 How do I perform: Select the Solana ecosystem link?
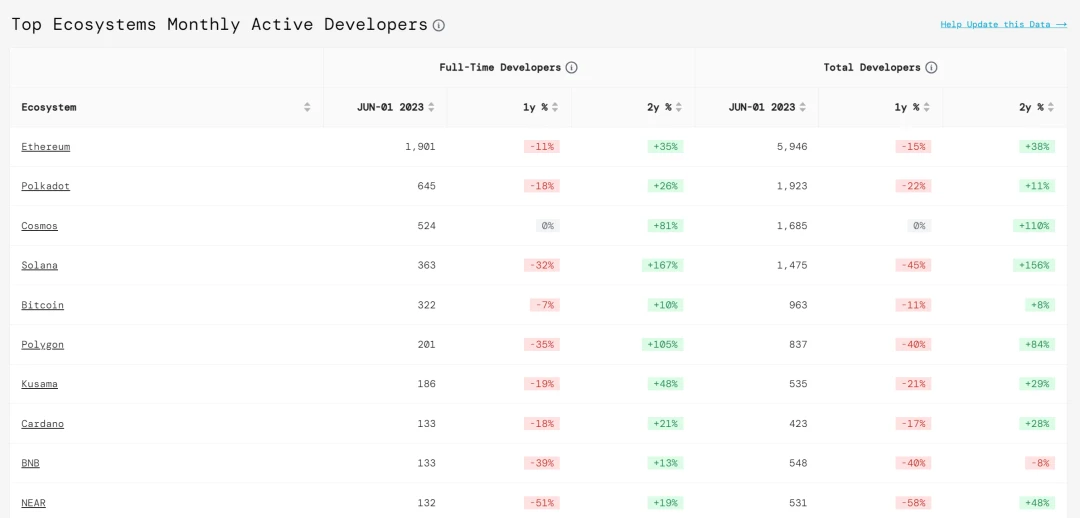(40, 265)
